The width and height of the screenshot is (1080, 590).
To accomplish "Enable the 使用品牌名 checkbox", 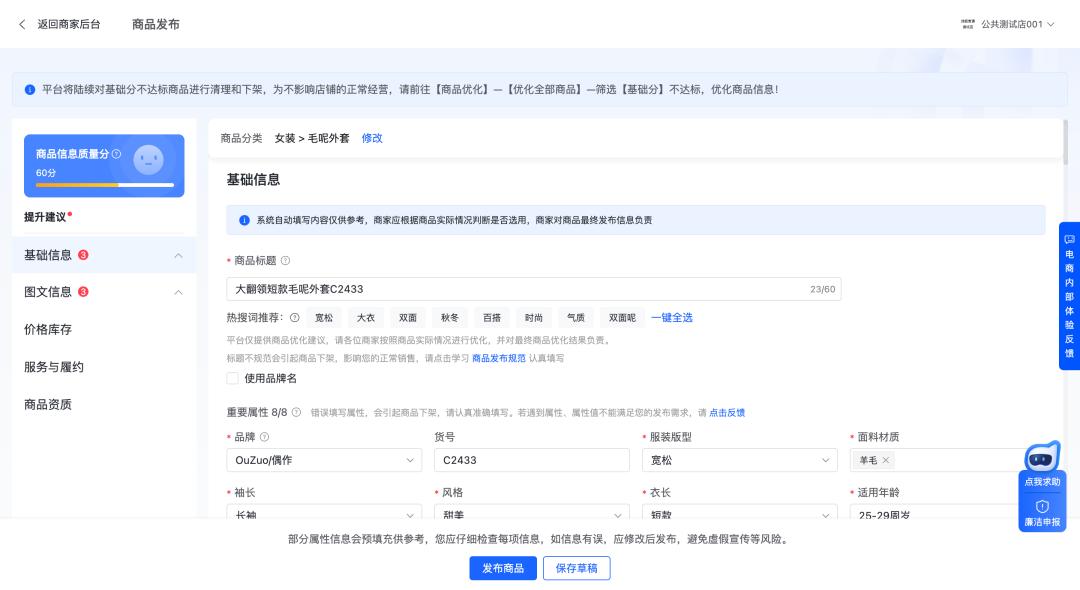I will pos(230,379).
